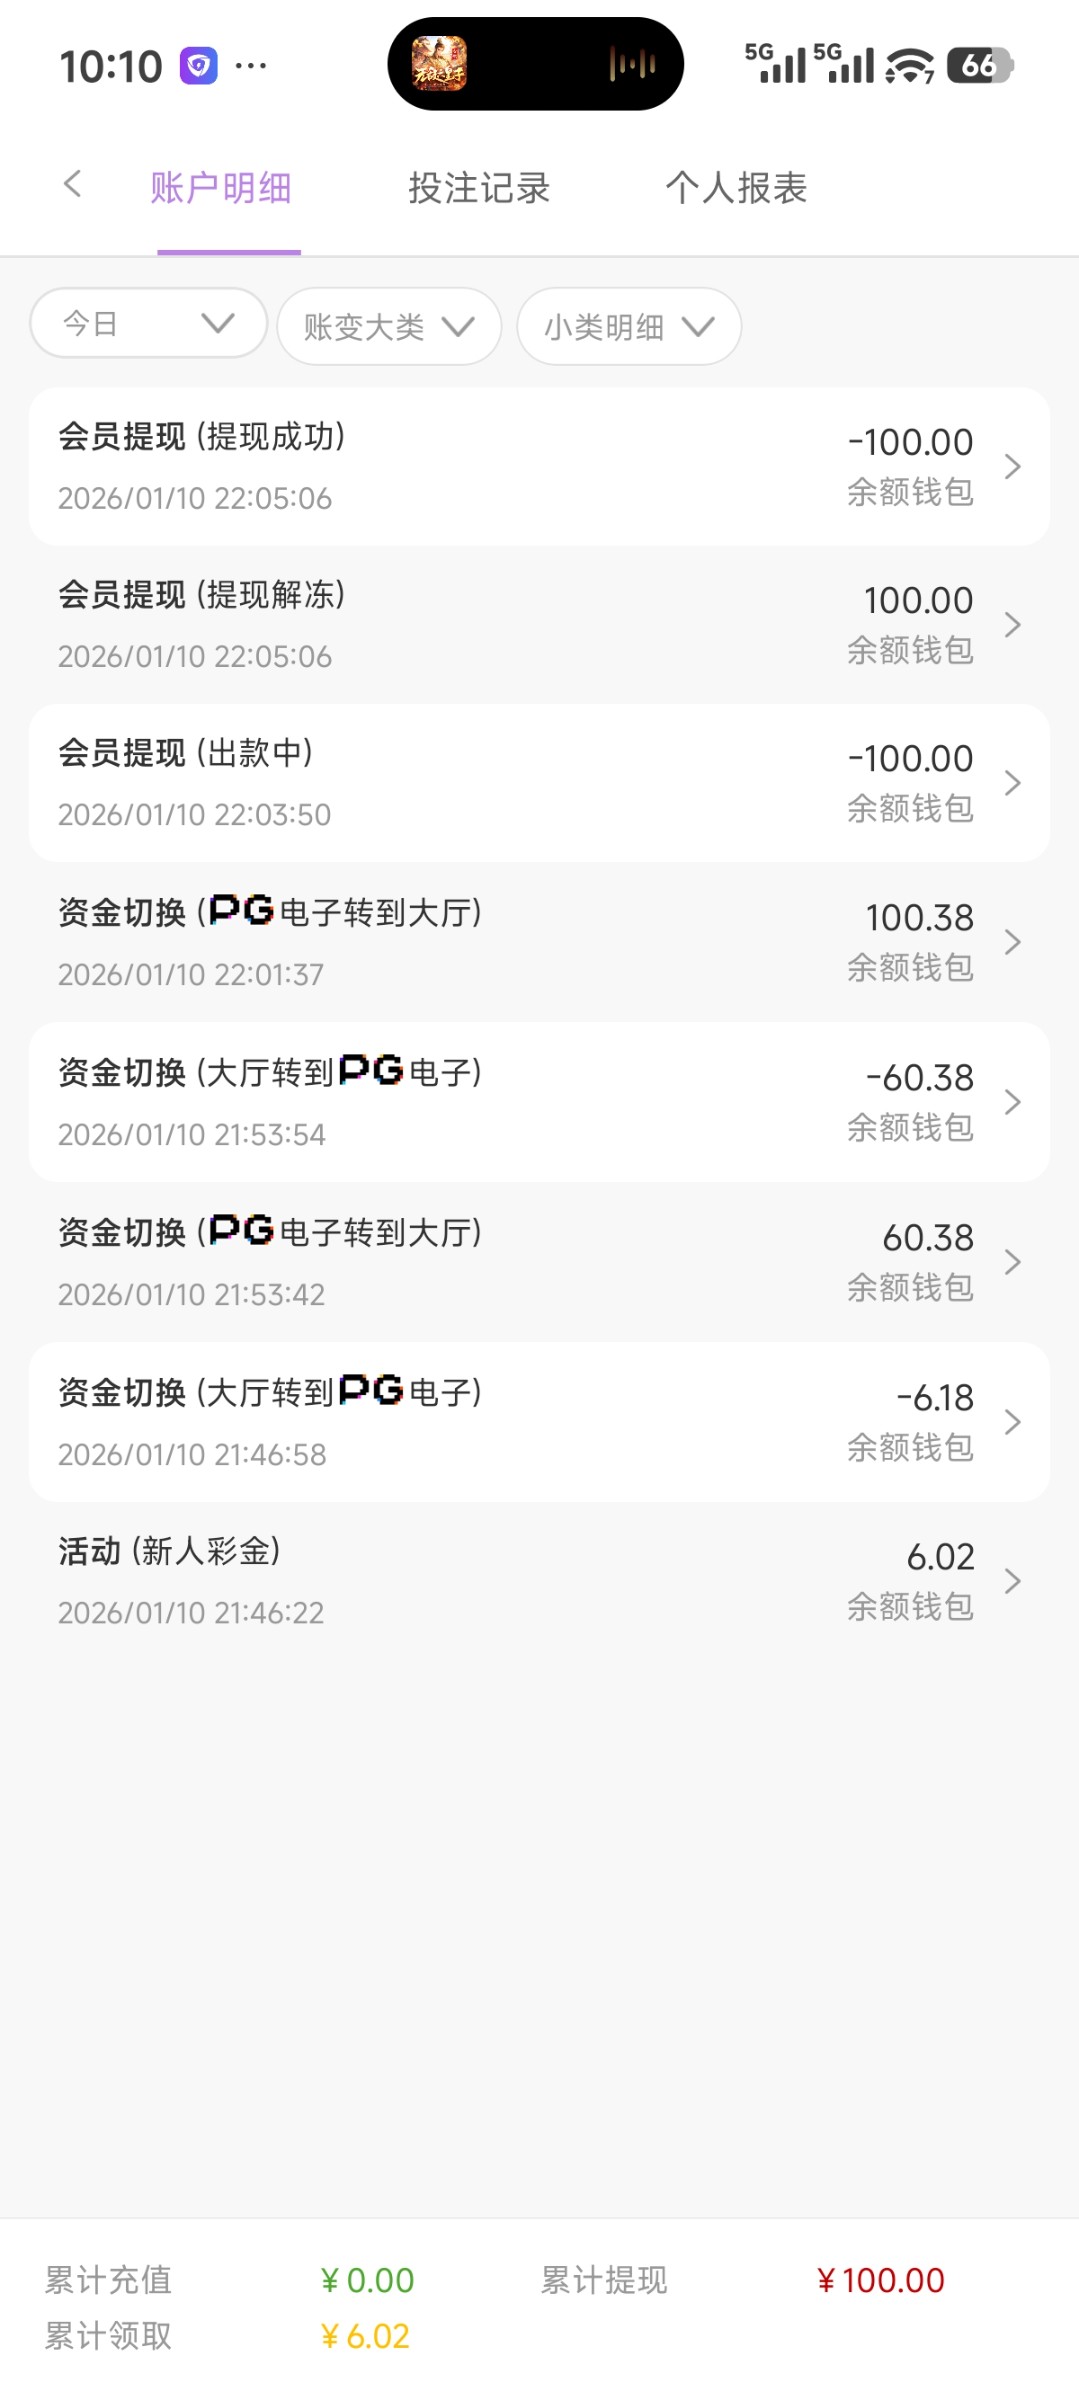Open chevron for 会员提现 (提现解冻) entry
This screenshot has width=1079, height=2400.
coord(1012,625)
